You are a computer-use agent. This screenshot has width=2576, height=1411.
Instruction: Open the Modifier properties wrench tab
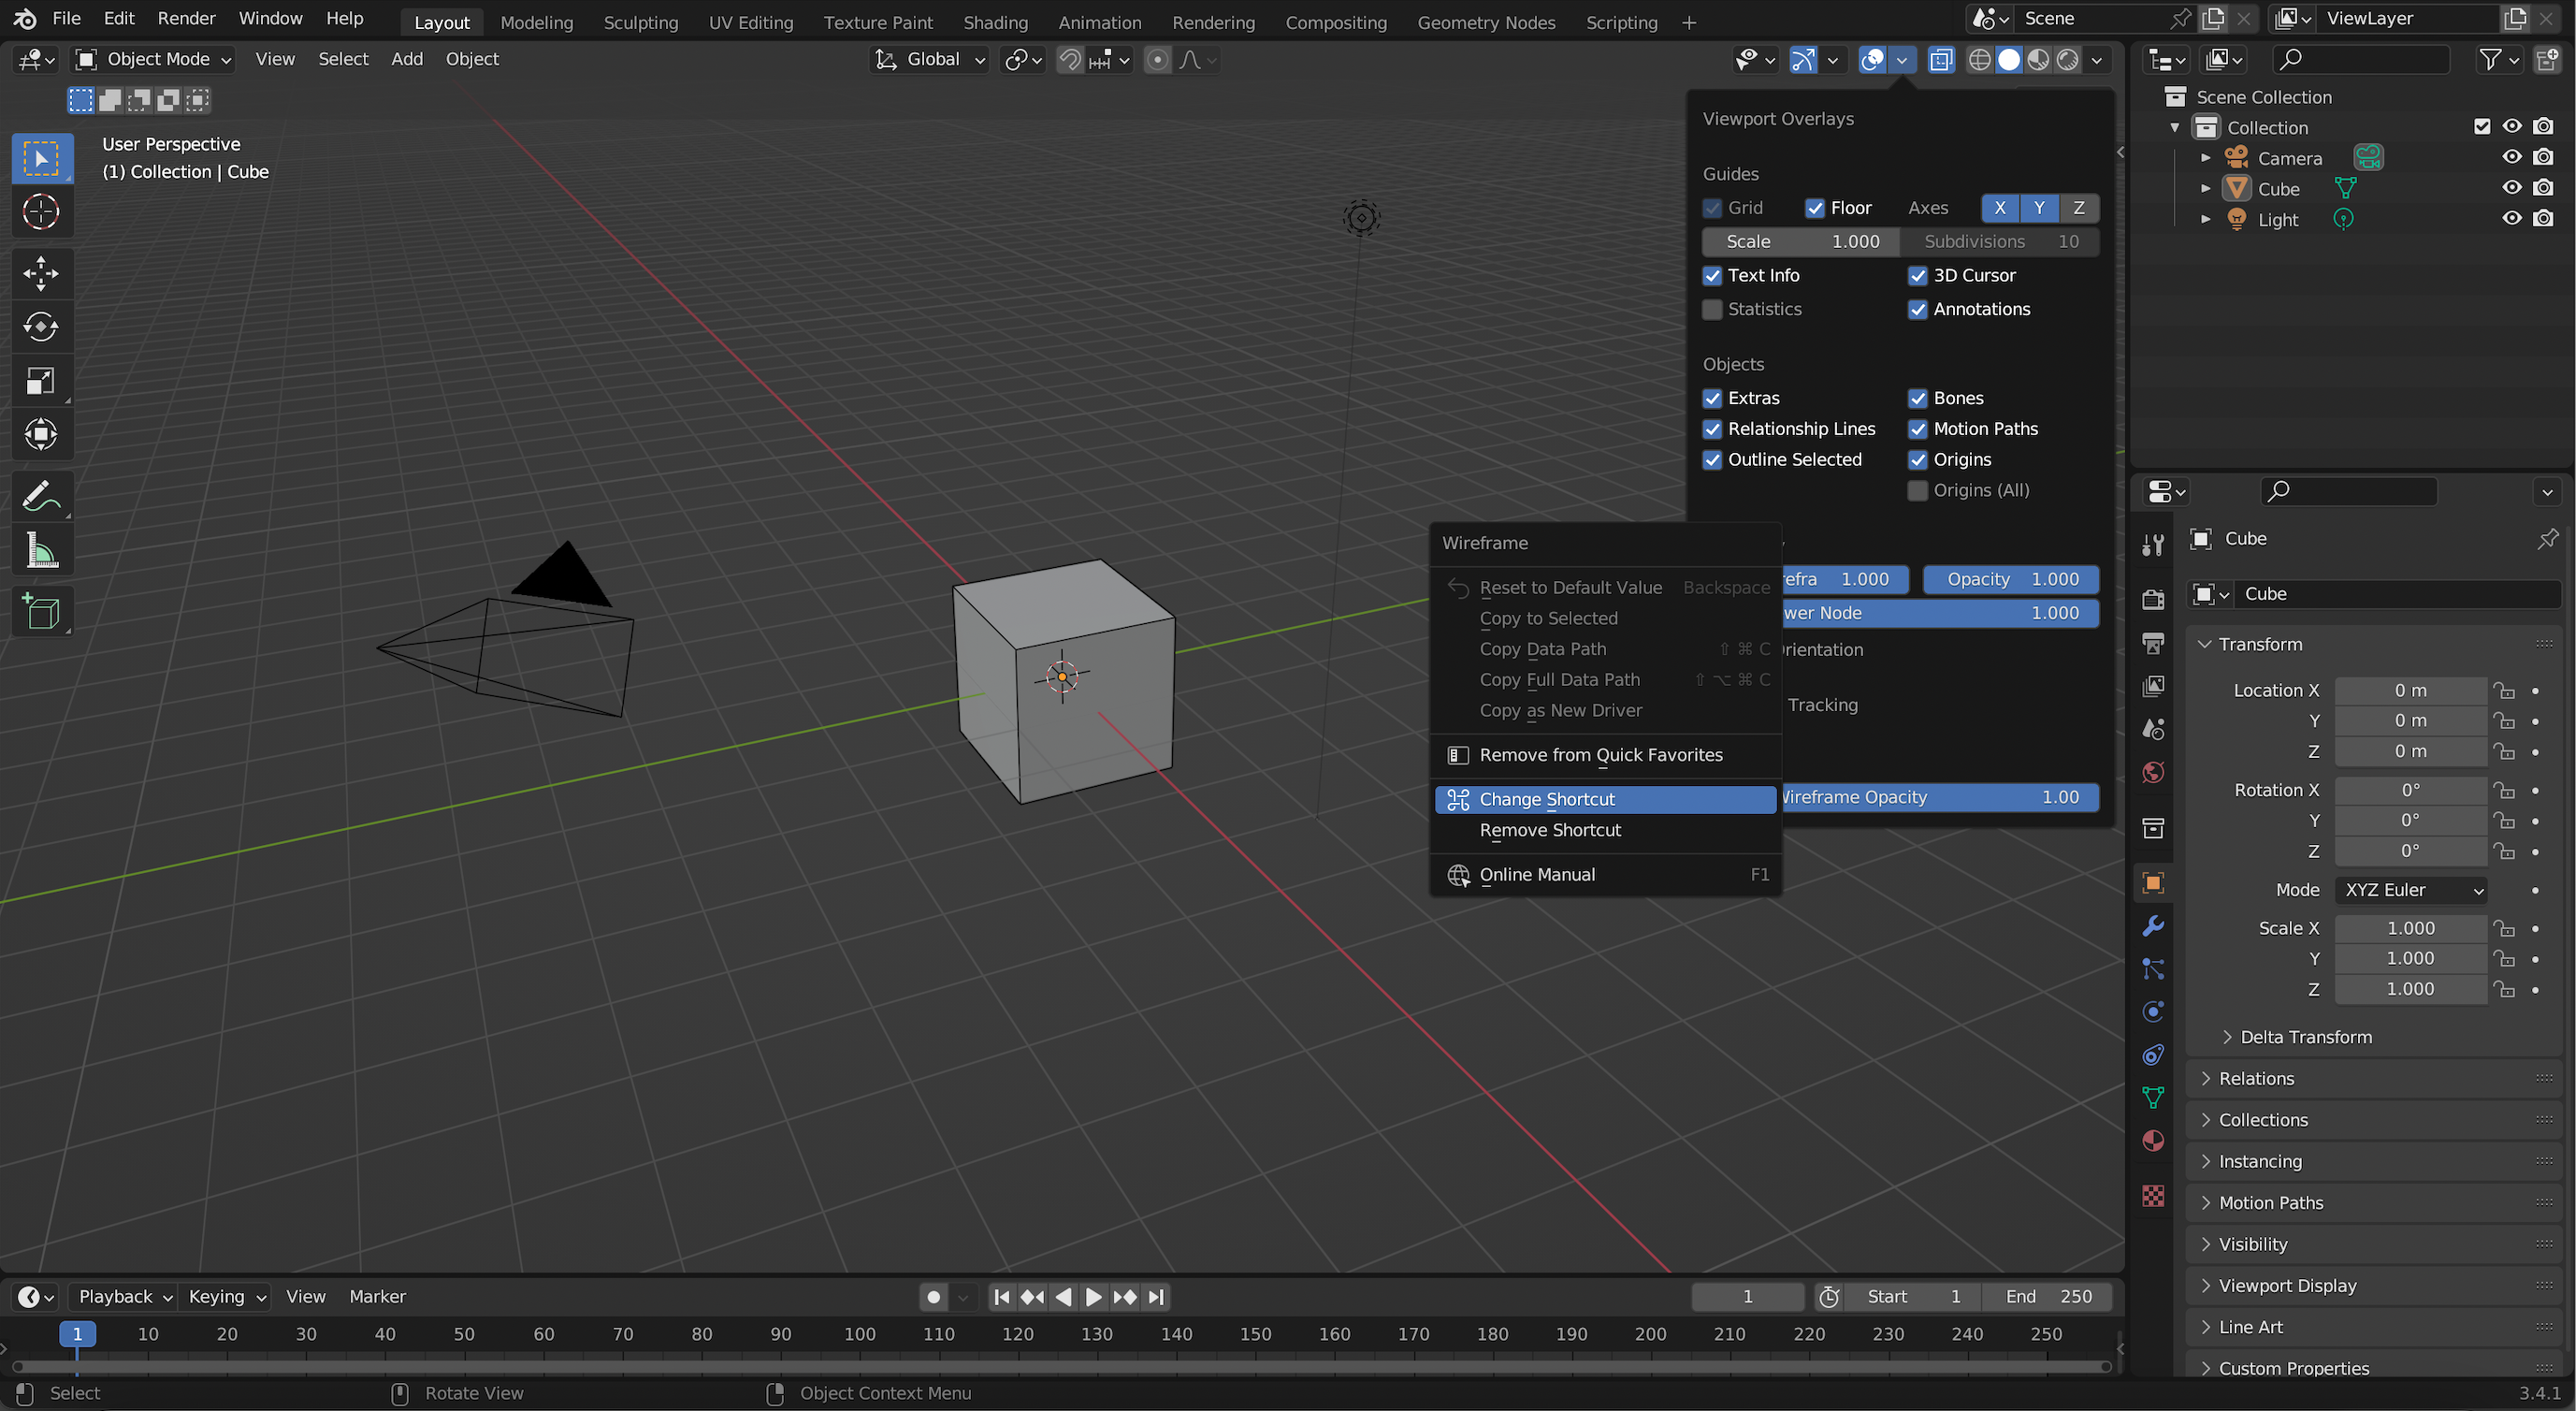coord(2153,925)
